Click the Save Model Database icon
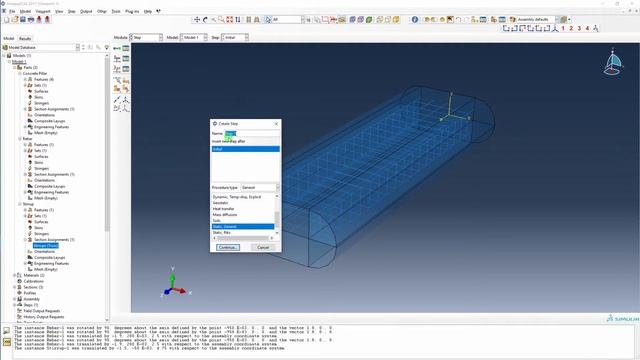Viewport: 640px width, 360px height. click(x=23, y=19)
